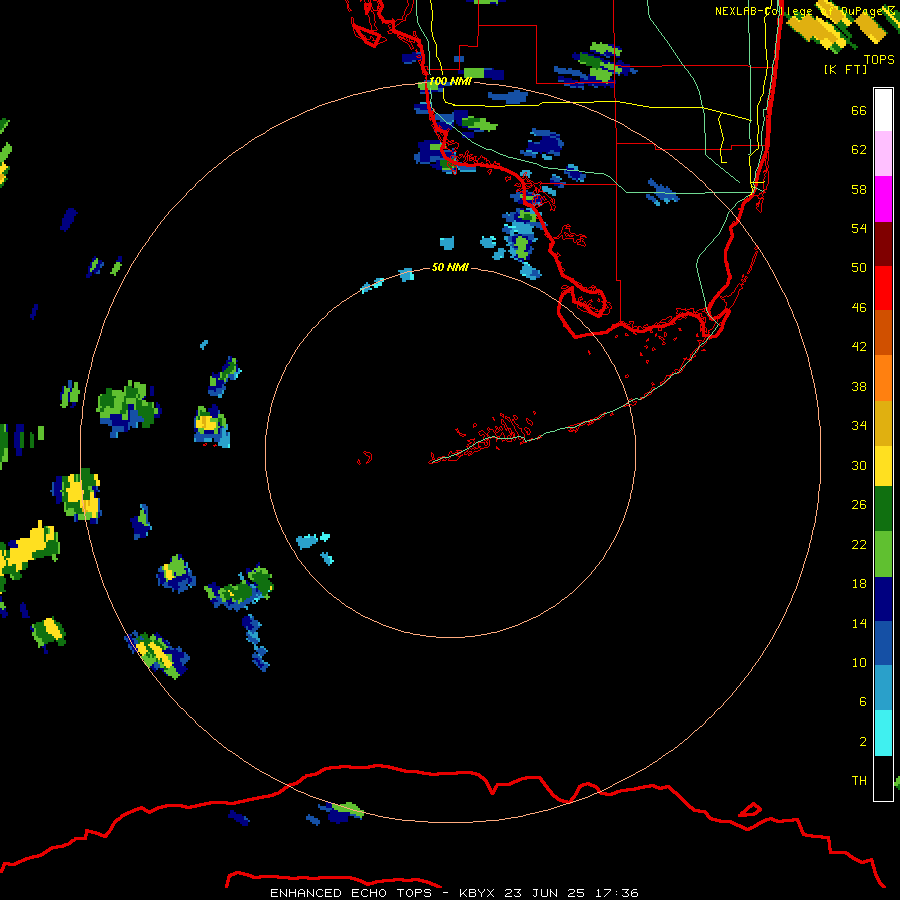Screen dimensions: 900x900
Task: Click the 30 value on the legend
Action: (x=859, y=465)
